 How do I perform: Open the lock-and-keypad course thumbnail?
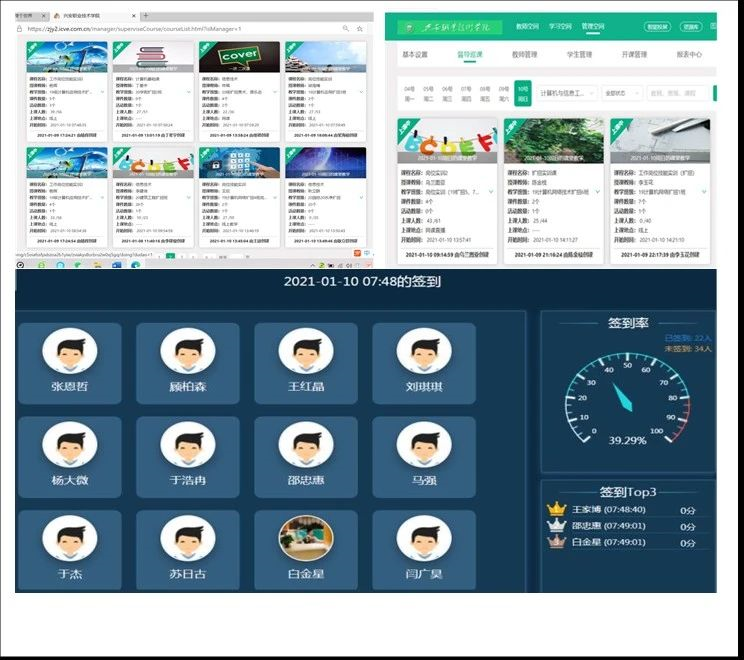pyautogui.click(x=239, y=162)
